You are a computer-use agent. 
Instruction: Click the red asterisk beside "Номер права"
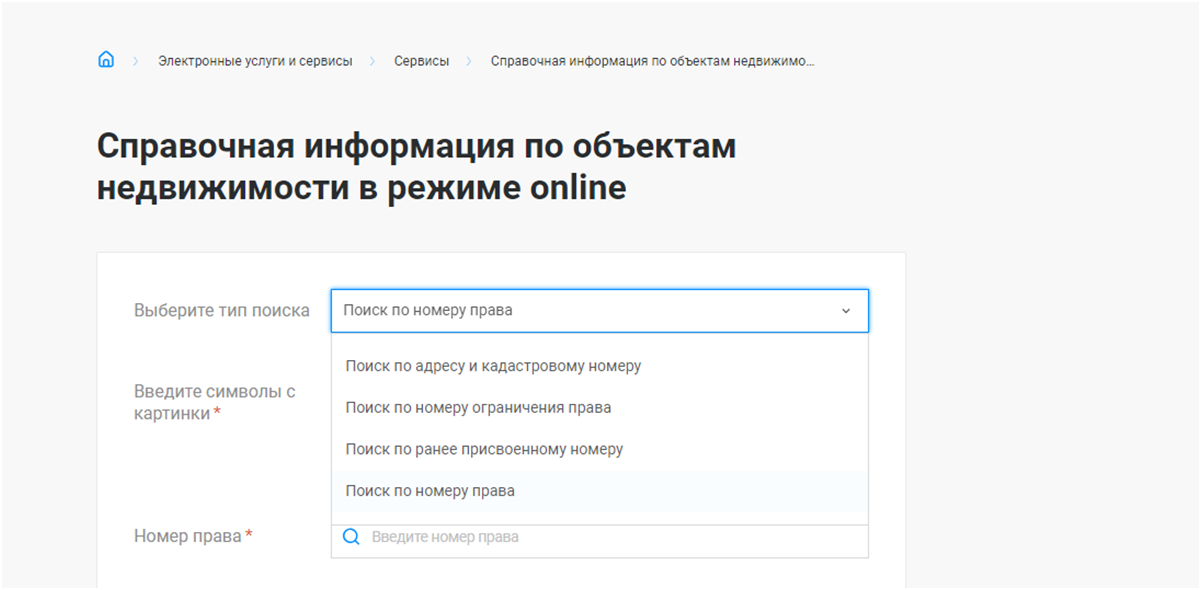249,536
